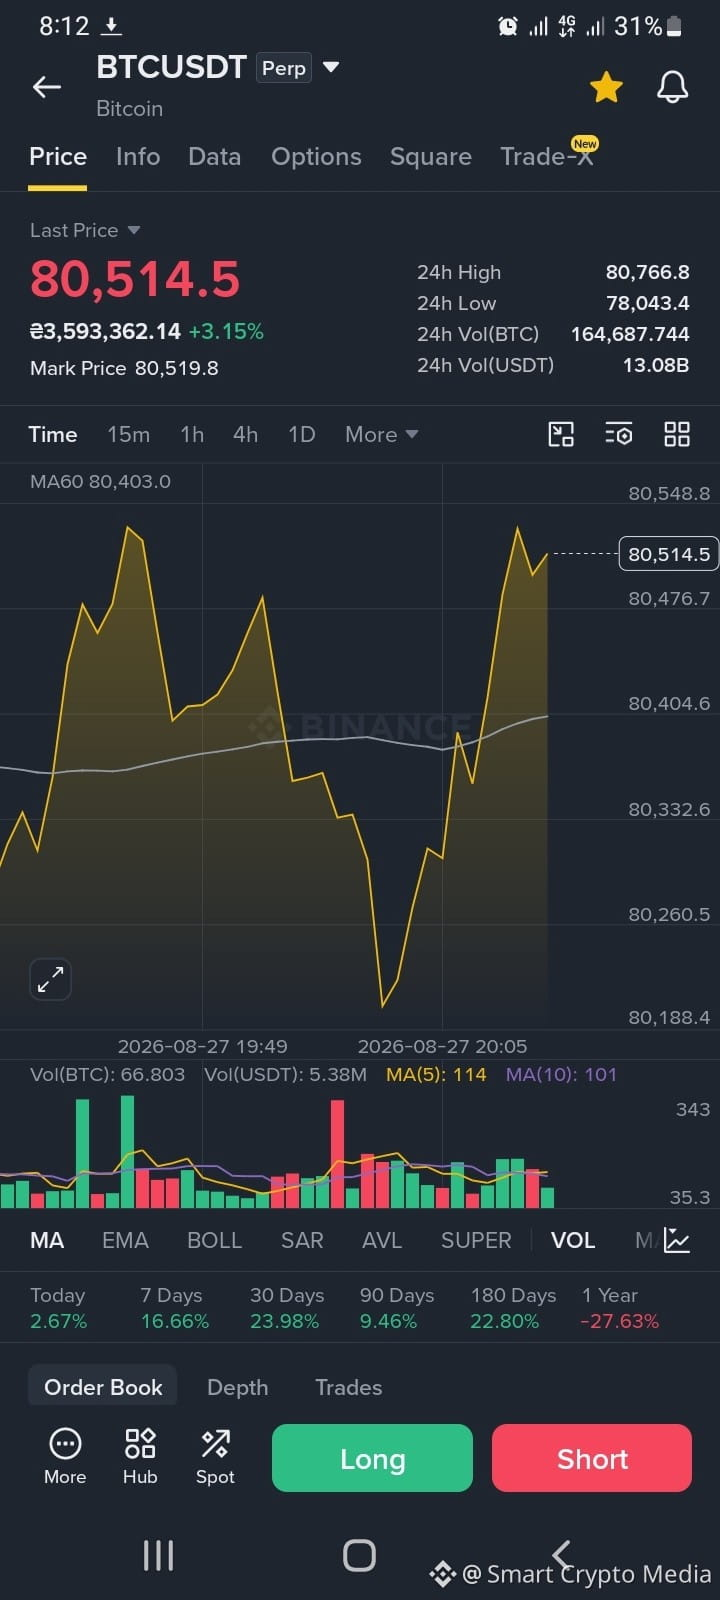Image resolution: width=720 pixels, height=1600 pixels.
Task: Open chart indicator settings icon
Action: point(619,434)
